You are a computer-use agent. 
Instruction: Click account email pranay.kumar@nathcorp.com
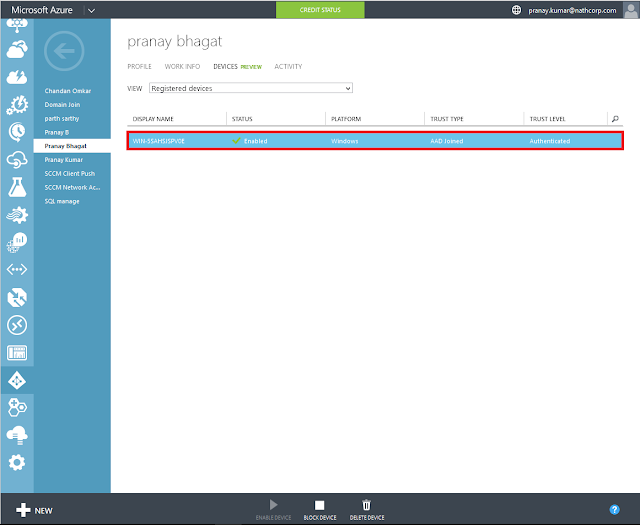pyautogui.click(x=572, y=10)
